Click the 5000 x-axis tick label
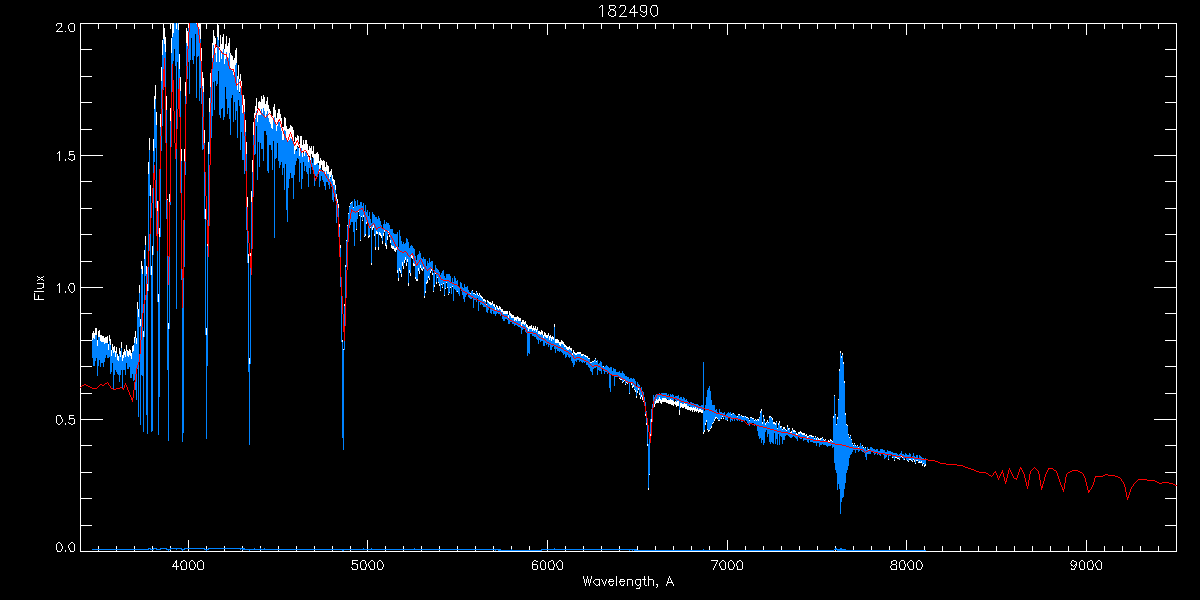 click(367, 565)
